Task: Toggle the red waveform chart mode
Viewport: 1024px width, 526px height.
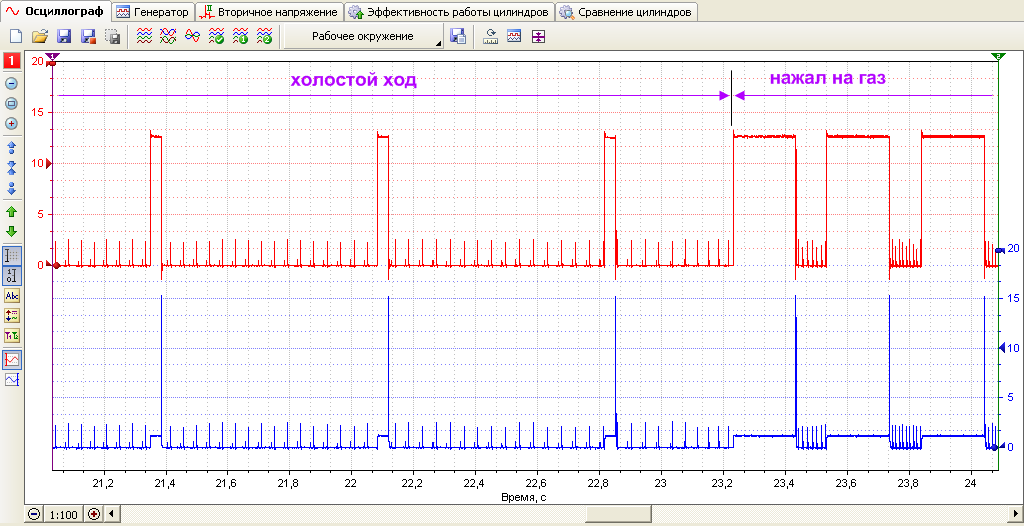Action: [12, 359]
